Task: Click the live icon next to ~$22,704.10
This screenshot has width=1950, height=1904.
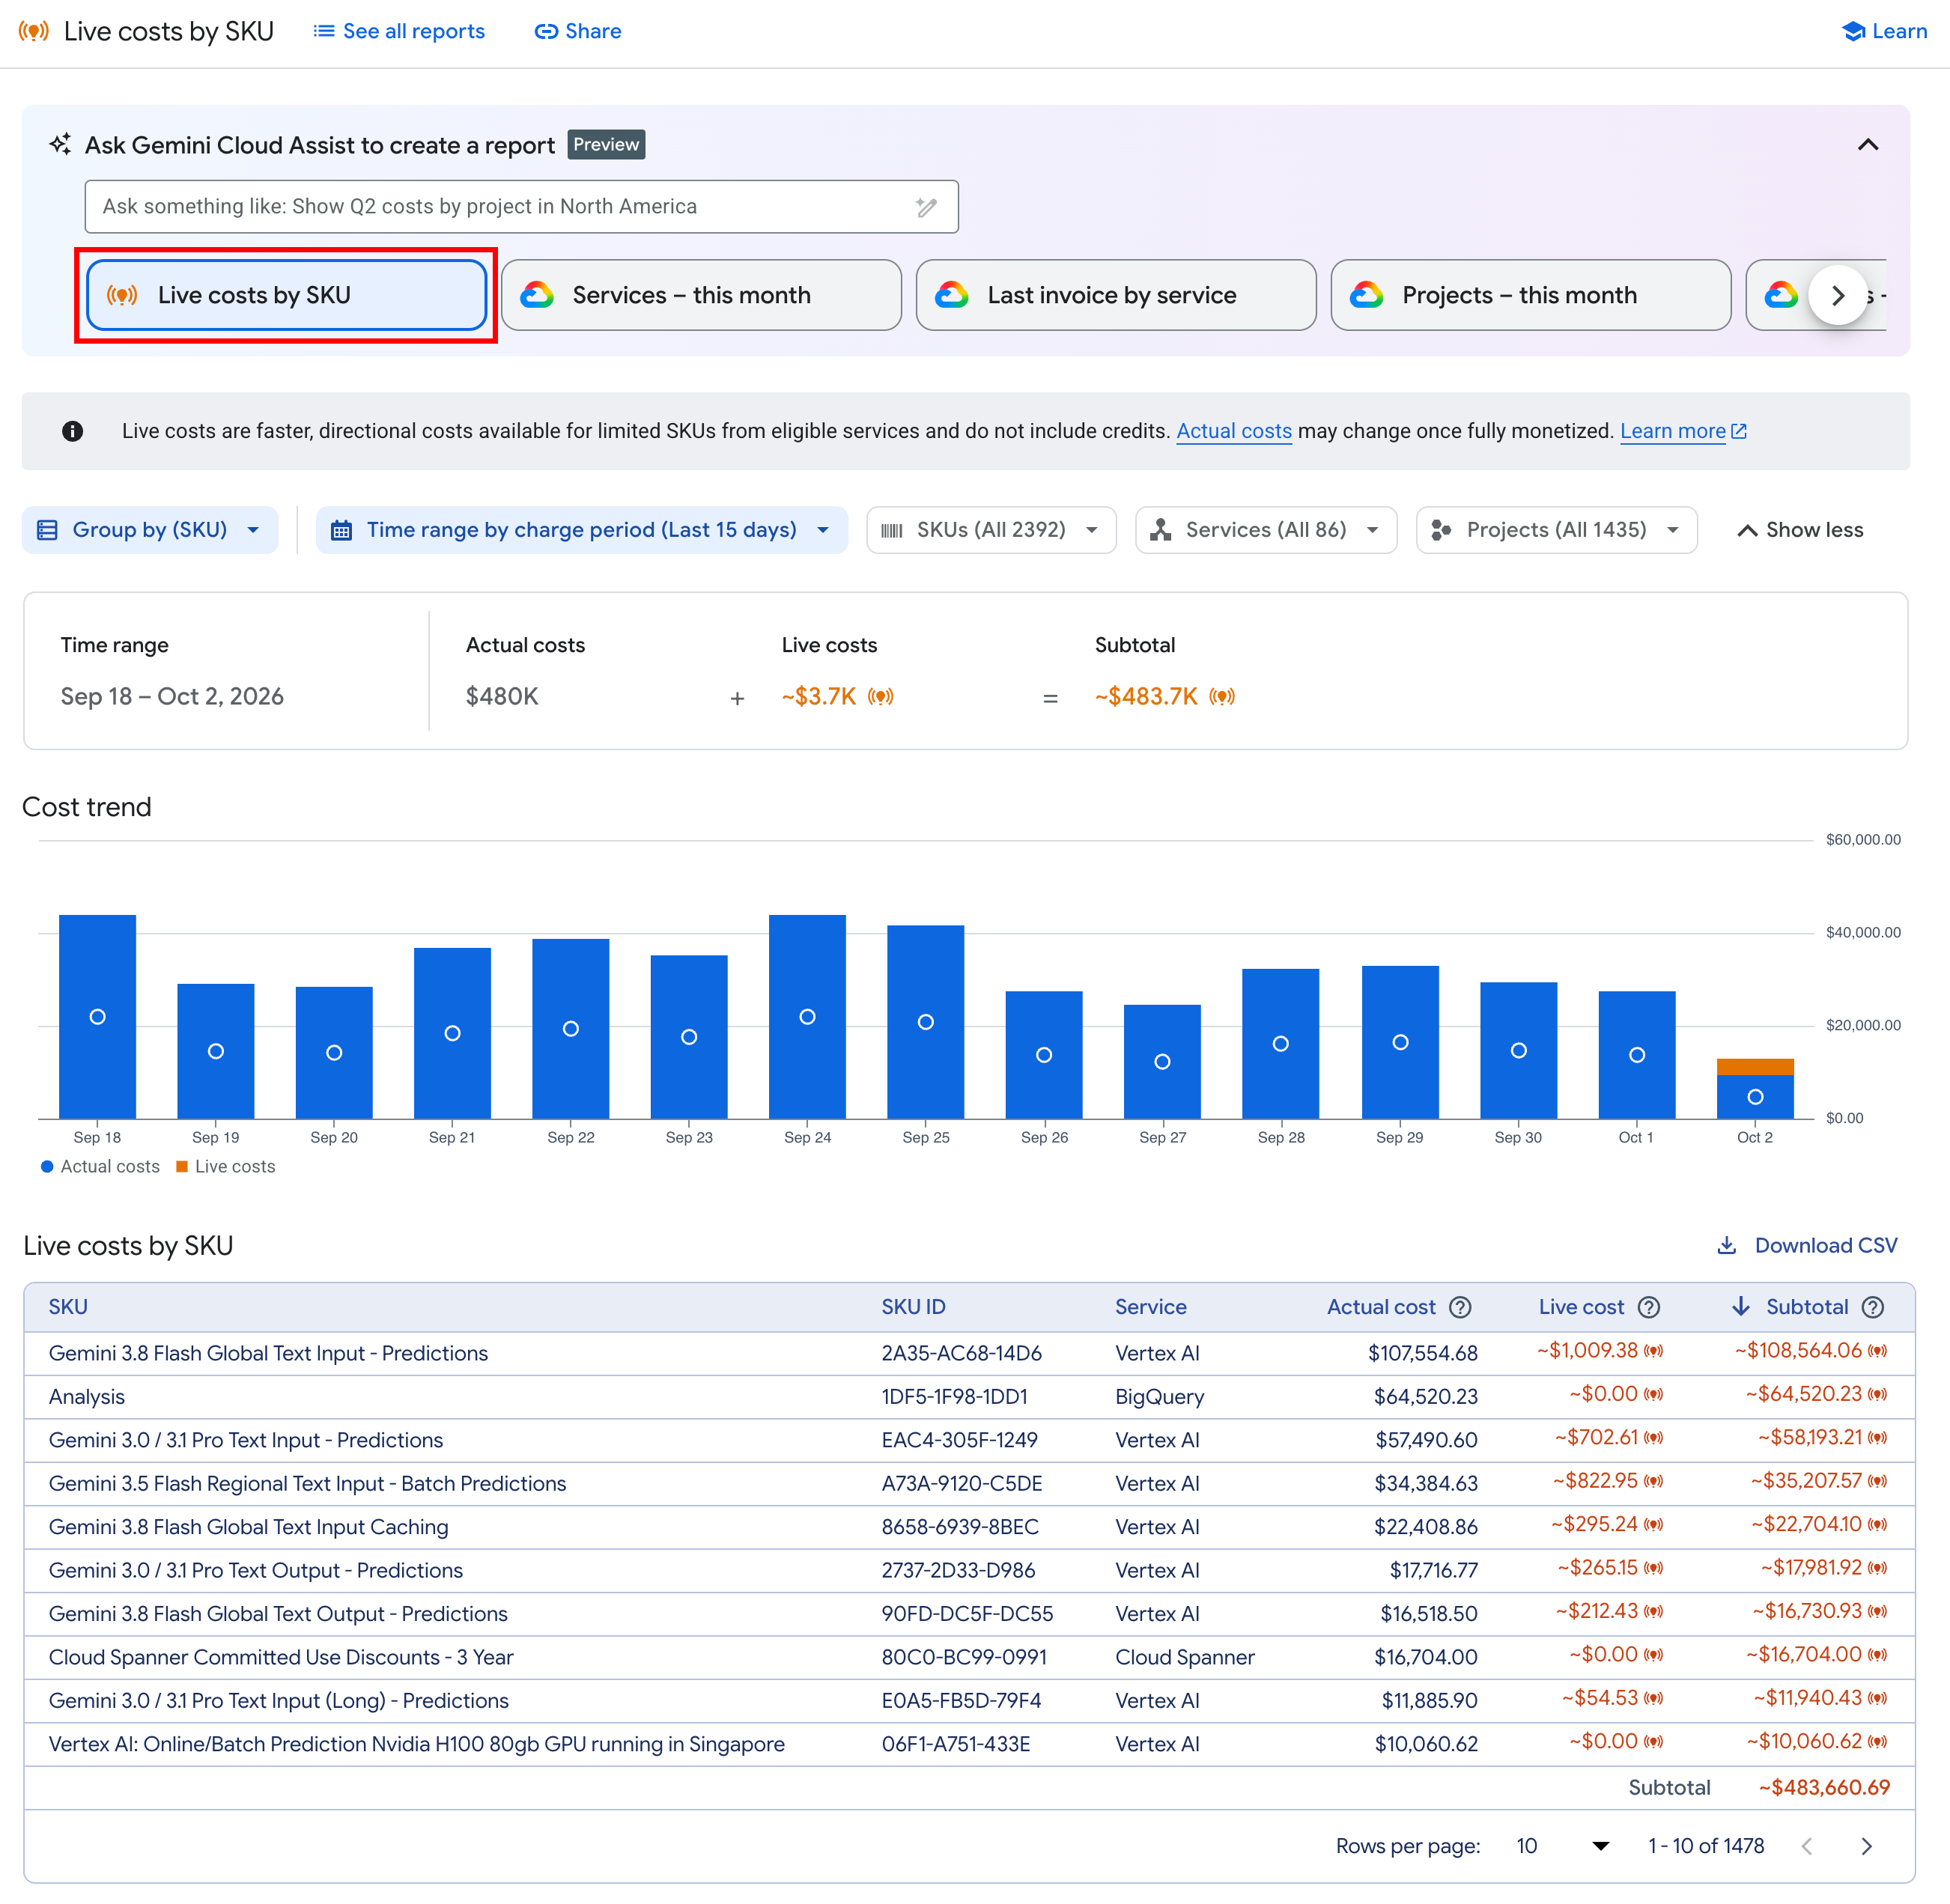Action: coord(1877,1525)
